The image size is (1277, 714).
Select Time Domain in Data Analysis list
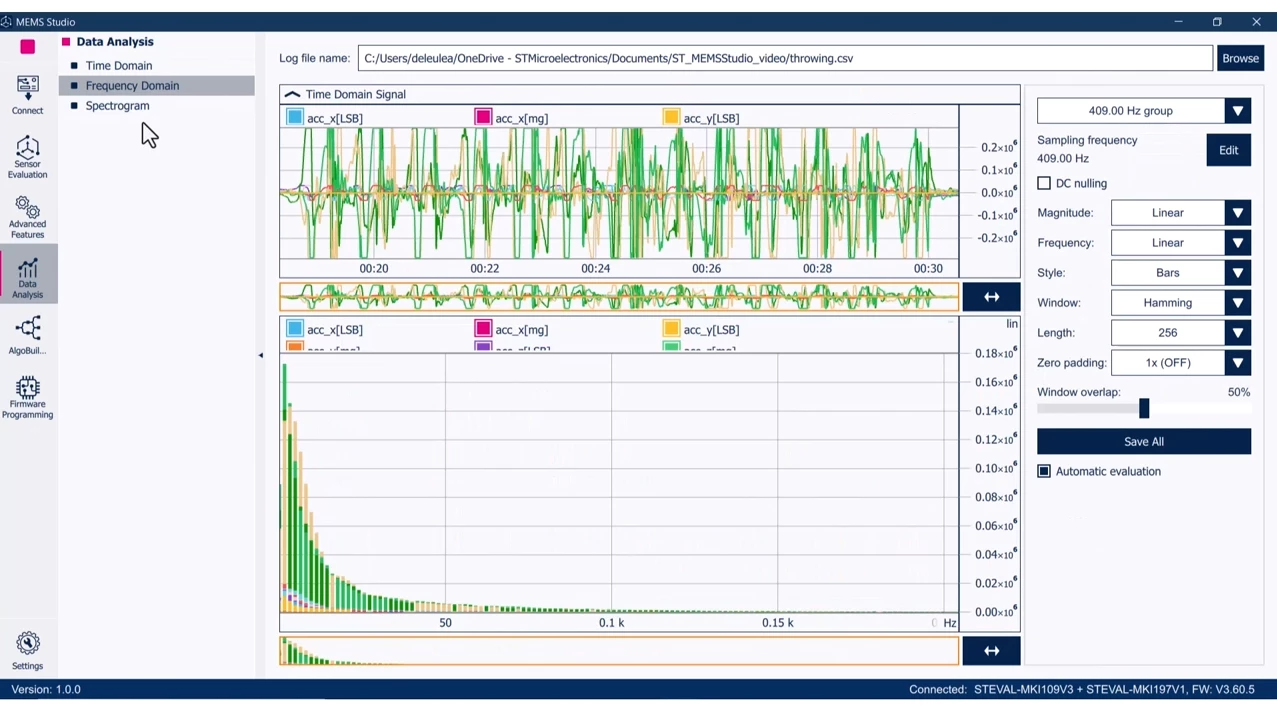pyautogui.click(x=118, y=65)
